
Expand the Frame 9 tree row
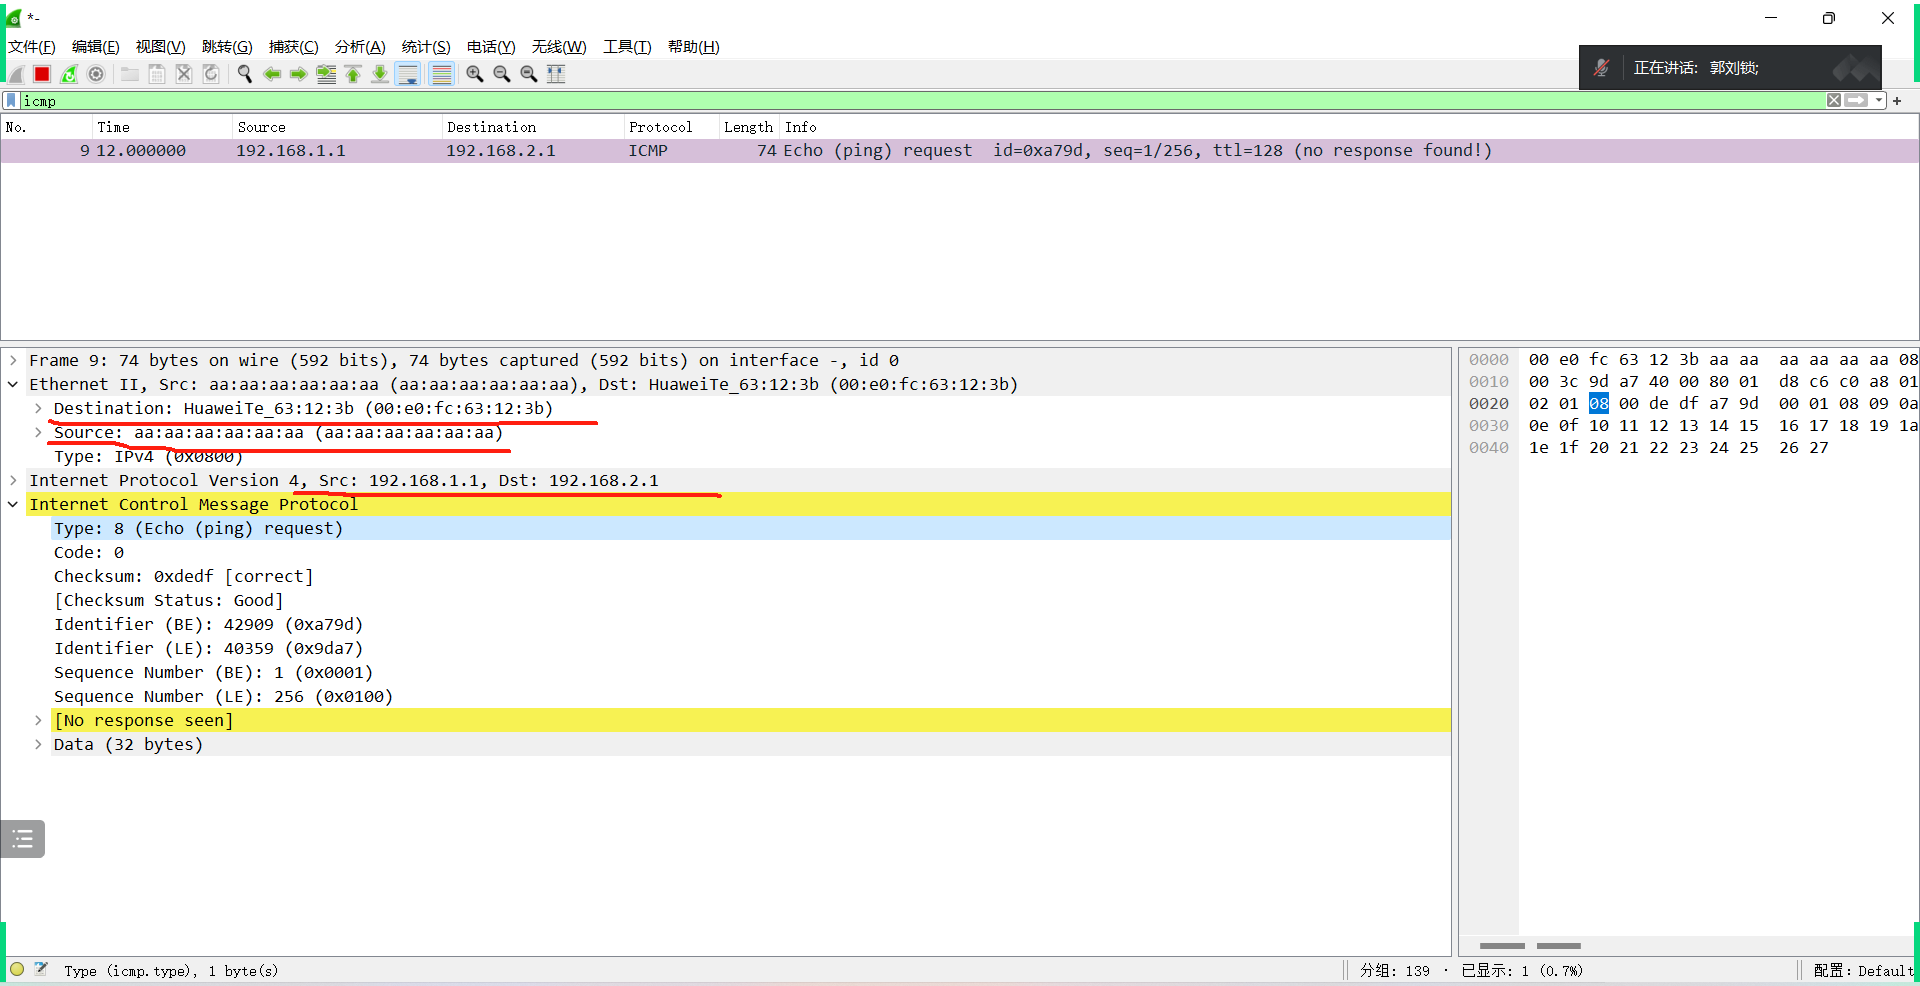tap(13, 360)
